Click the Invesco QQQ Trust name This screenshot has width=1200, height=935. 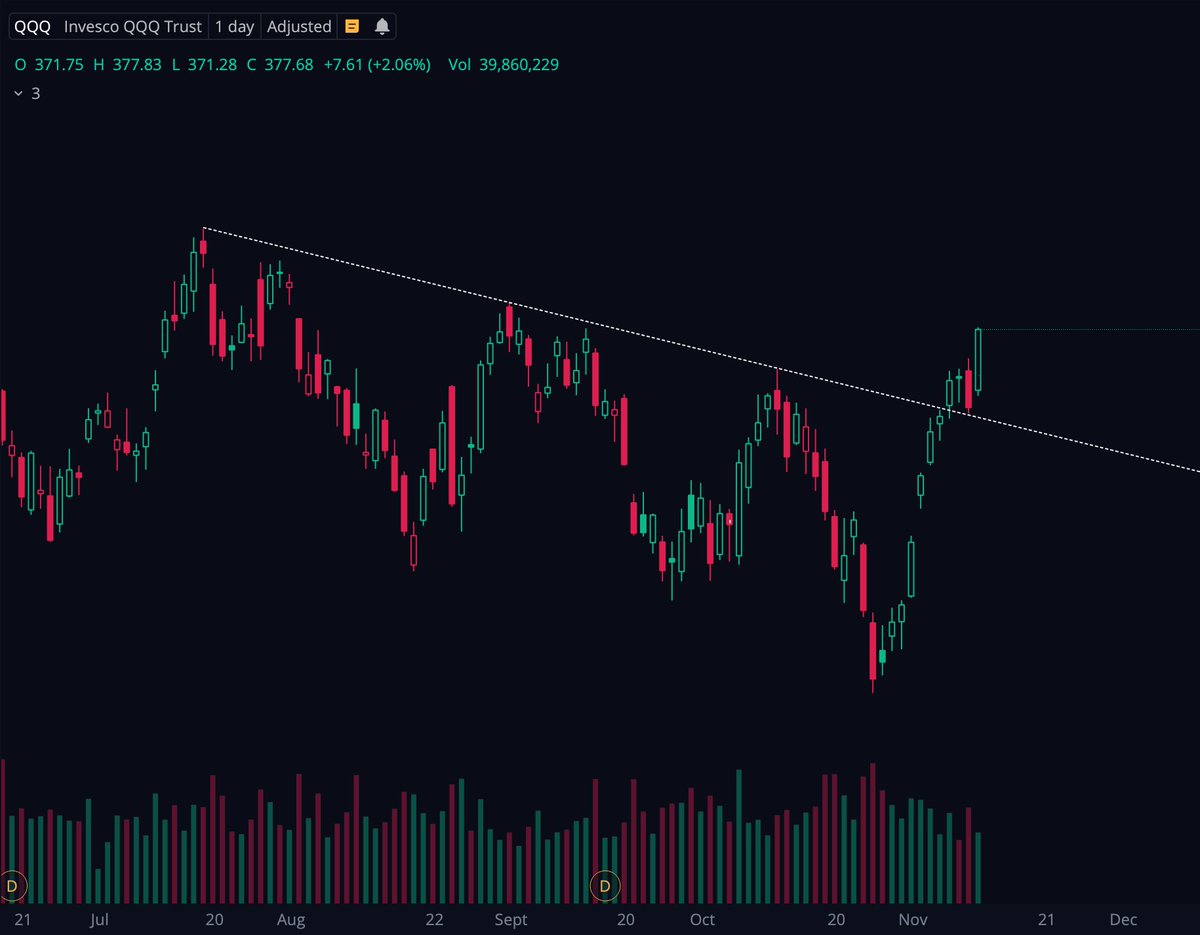click(x=133, y=27)
